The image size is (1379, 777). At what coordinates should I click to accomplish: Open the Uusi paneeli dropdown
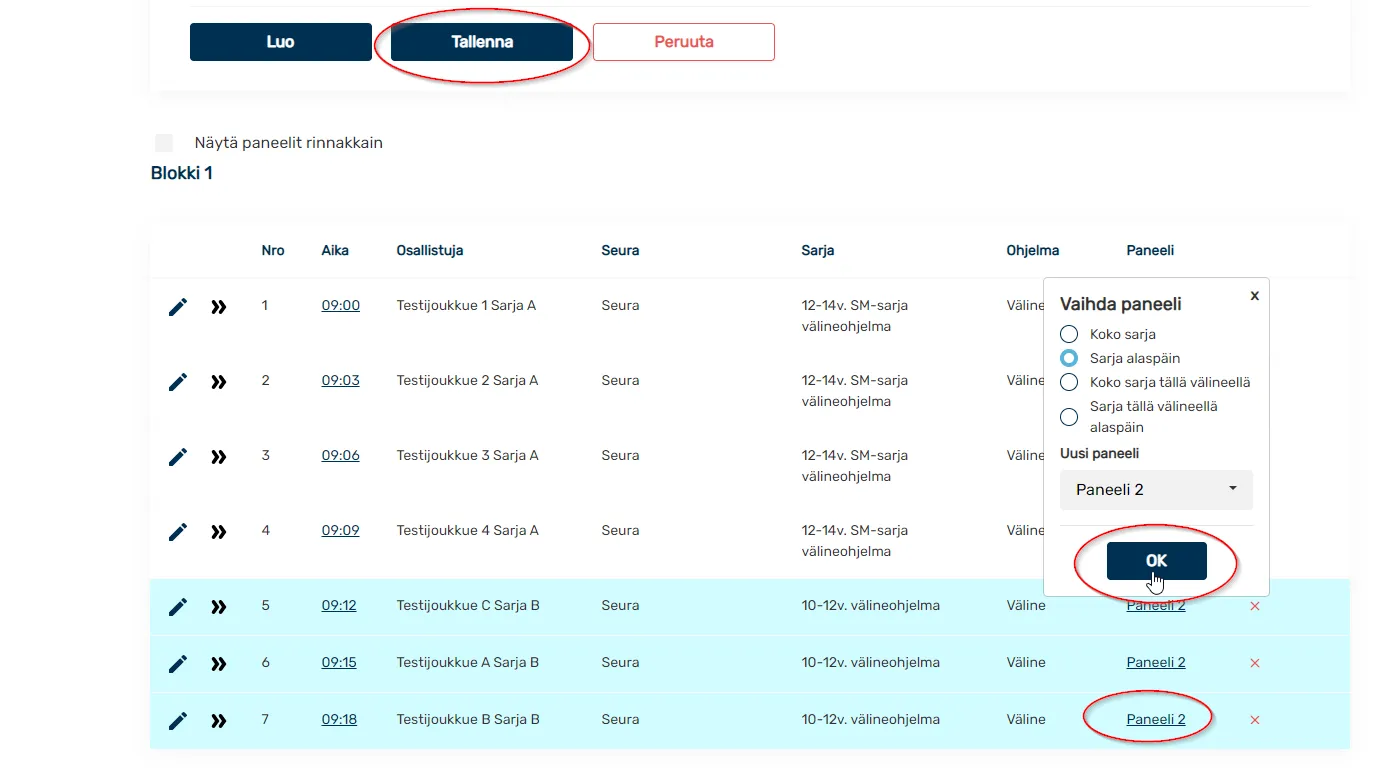(x=1156, y=490)
